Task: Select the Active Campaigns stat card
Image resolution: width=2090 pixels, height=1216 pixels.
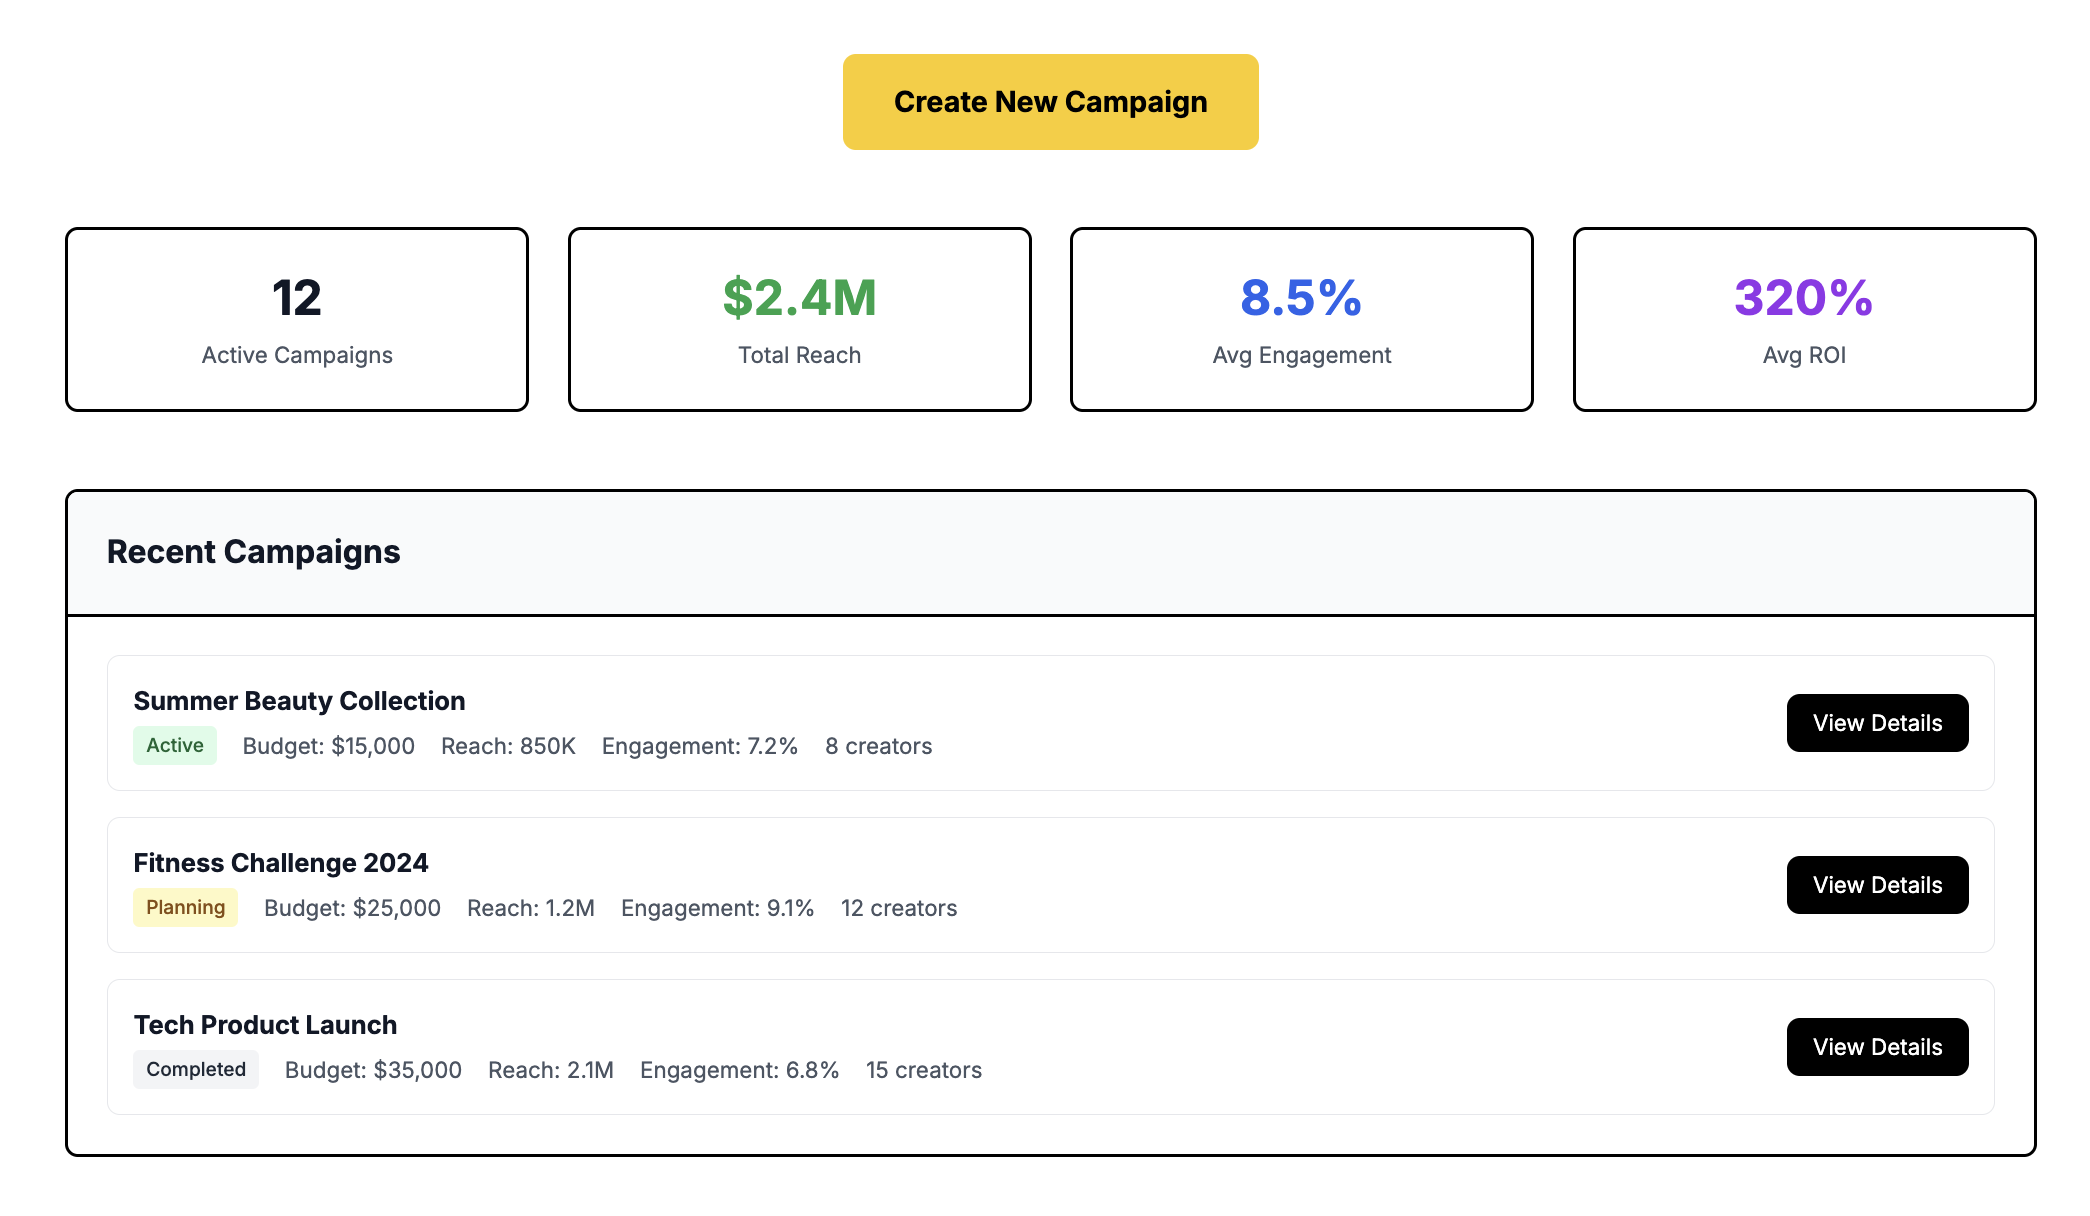Action: (297, 319)
